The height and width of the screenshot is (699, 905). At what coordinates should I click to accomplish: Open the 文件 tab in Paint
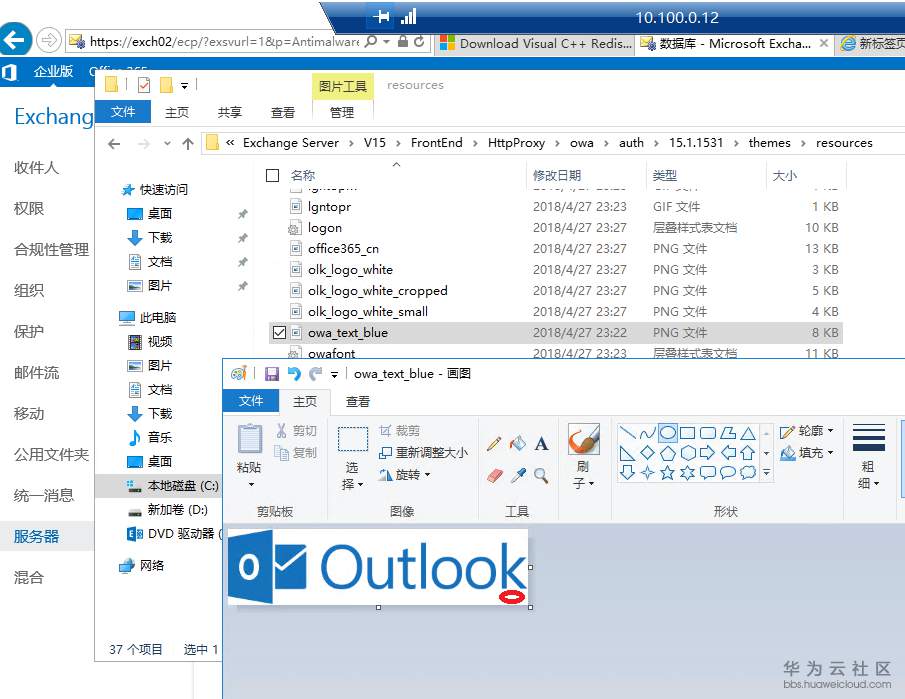(x=251, y=401)
